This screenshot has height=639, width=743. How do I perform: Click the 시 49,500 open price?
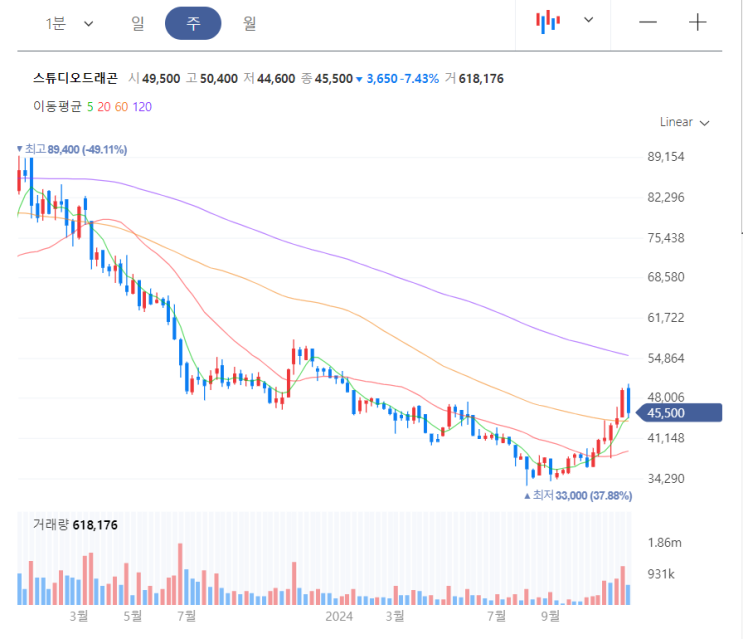click(x=154, y=78)
